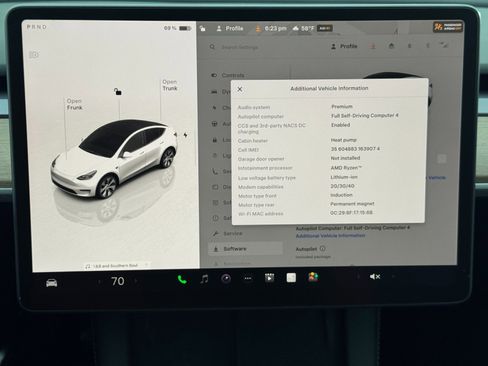Tap the home icon in settings header
Image resolution: width=488 pixels, height=366 pixels.
coord(391,46)
